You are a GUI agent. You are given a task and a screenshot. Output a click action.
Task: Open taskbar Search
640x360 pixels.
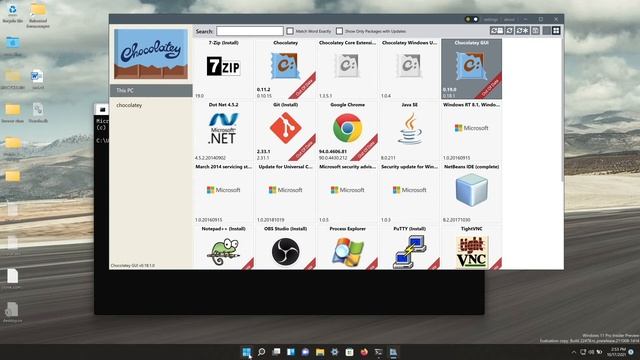pos(262,352)
